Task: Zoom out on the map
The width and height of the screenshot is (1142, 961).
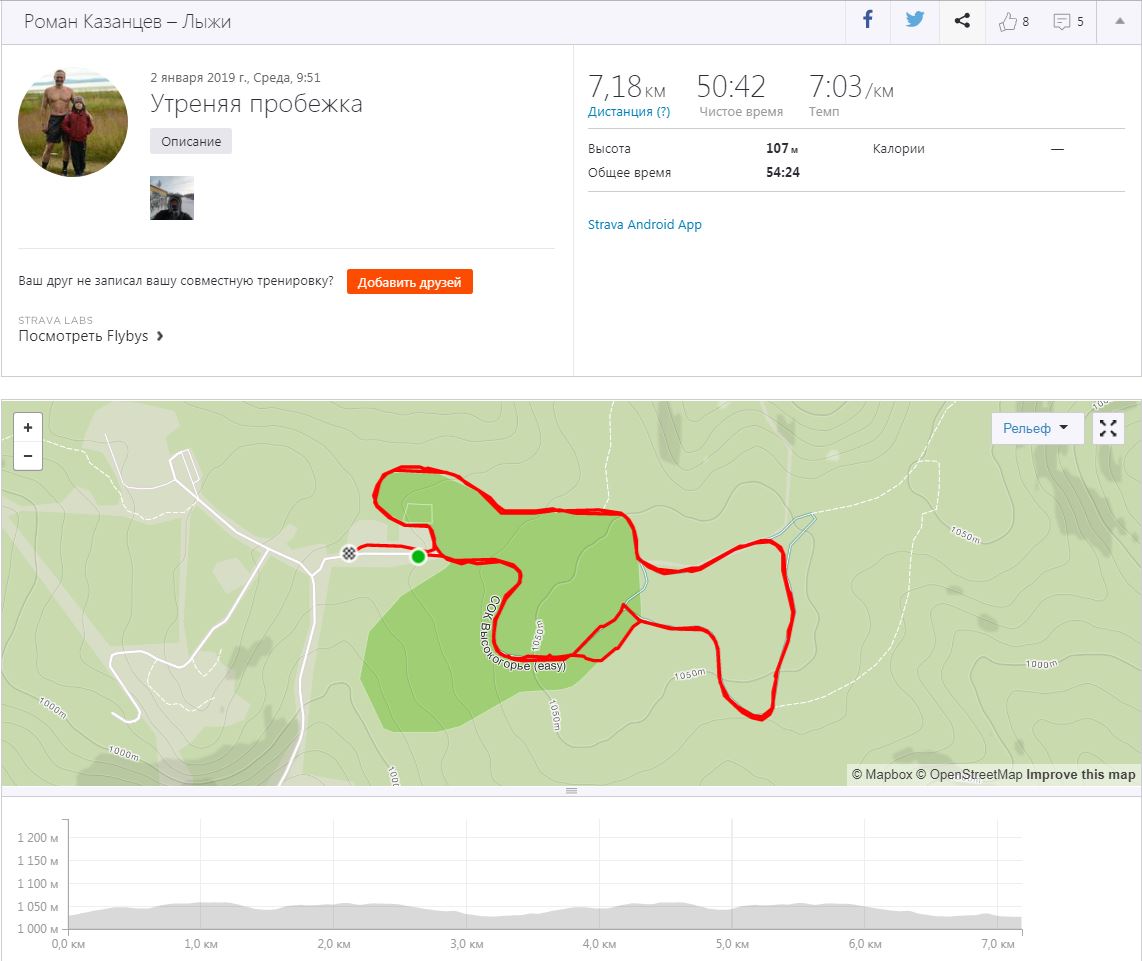Action: click(x=28, y=455)
